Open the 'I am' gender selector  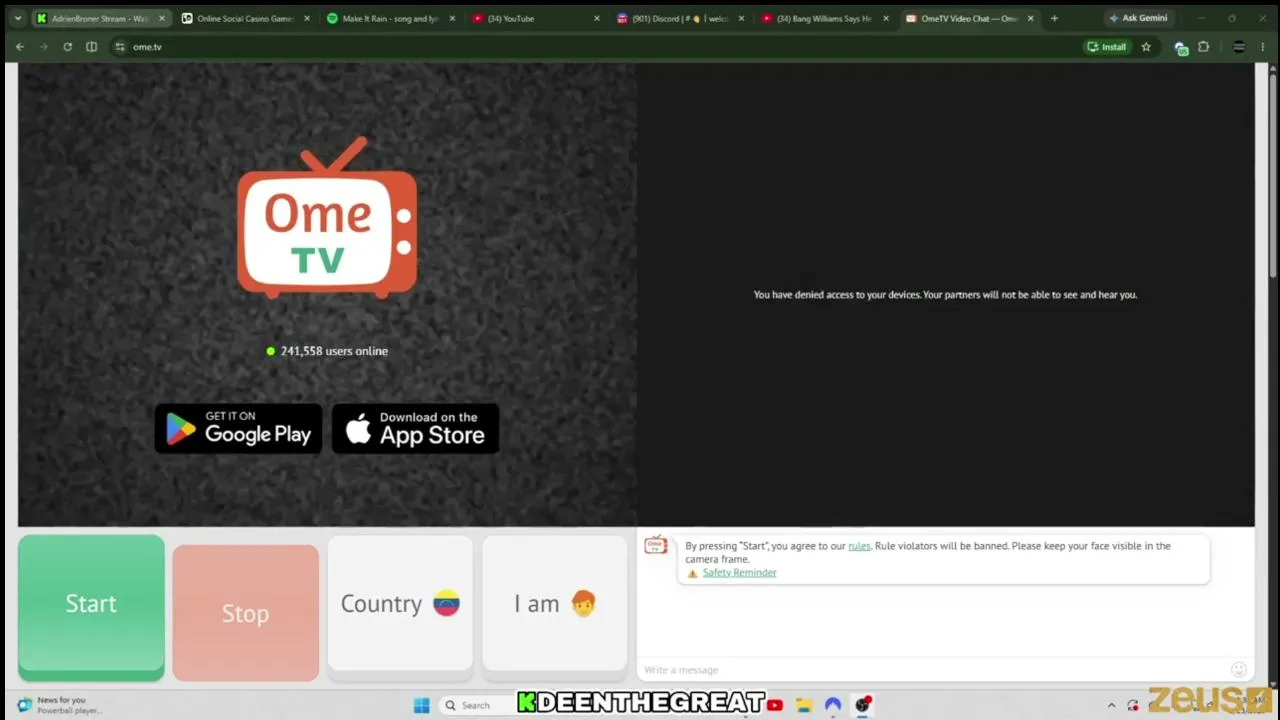click(555, 604)
